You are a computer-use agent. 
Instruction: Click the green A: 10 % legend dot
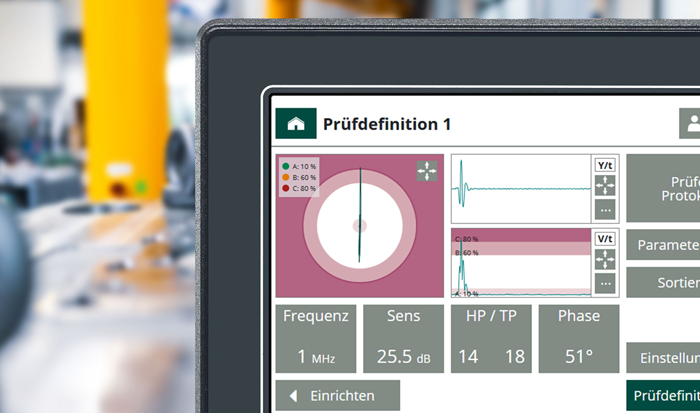(x=286, y=167)
